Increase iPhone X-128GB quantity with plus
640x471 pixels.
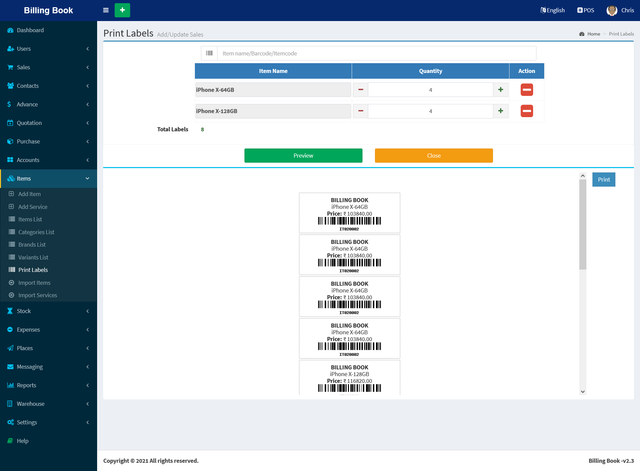pyautogui.click(x=500, y=111)
